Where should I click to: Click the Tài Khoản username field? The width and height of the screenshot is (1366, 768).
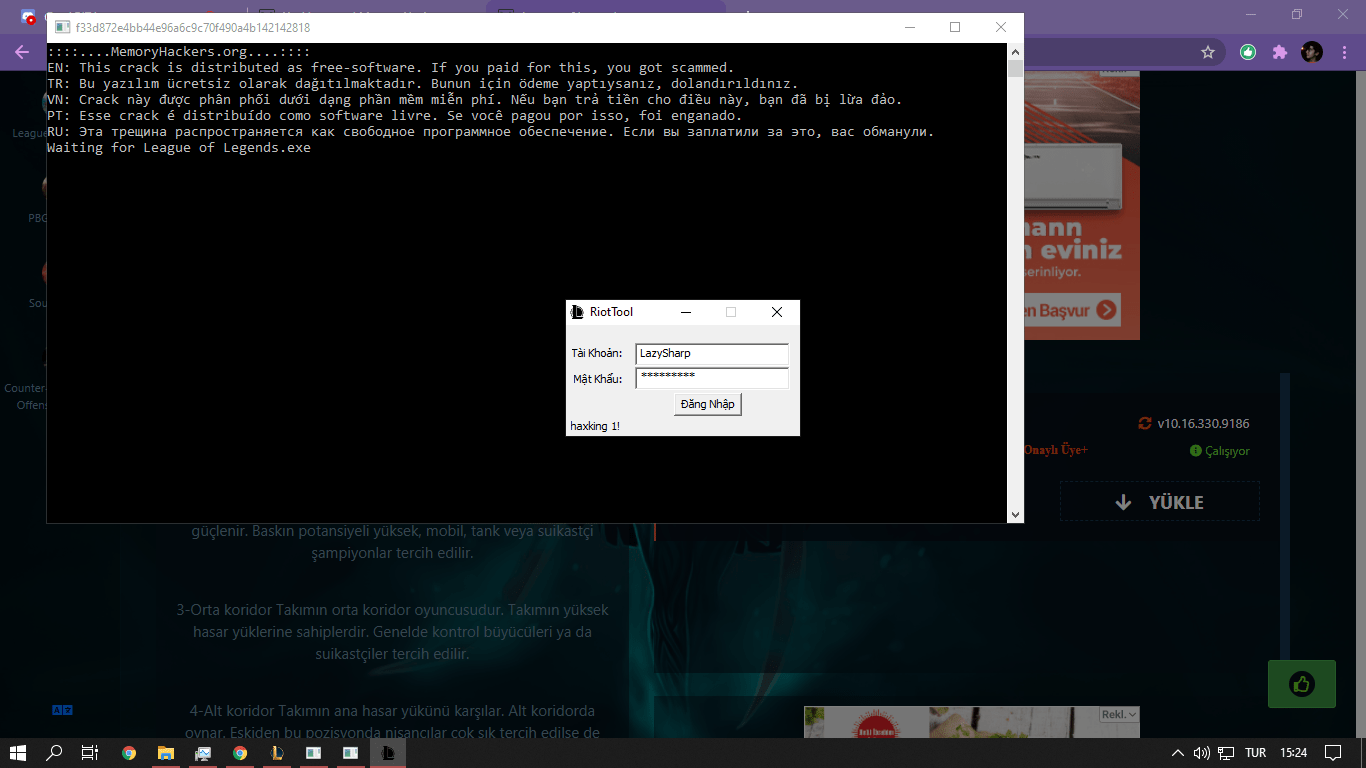(712, 353)
